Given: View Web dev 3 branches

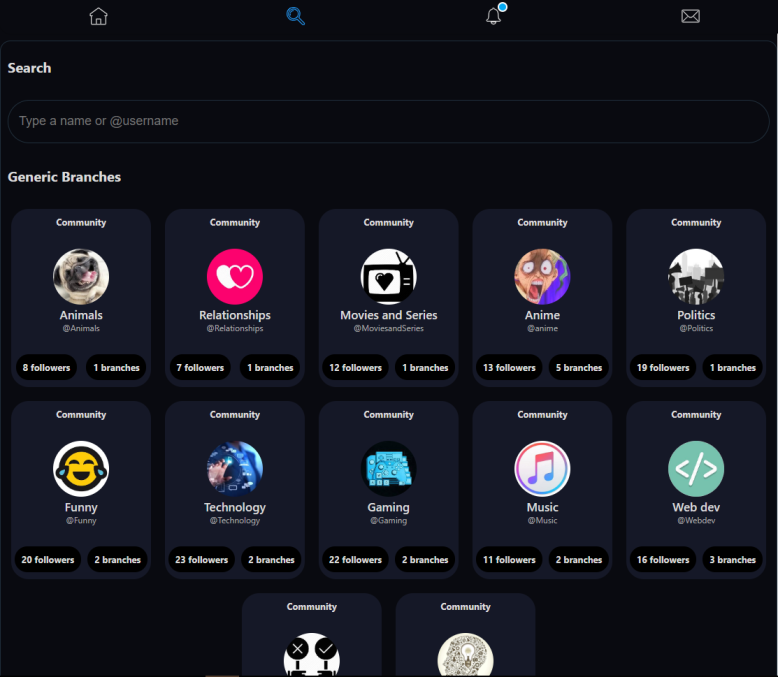Looking at the screenshot, I should coord(733,560).
